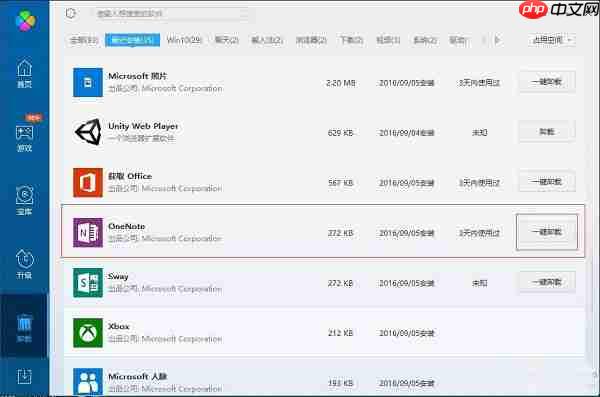The image size is (600, 397).
Task: Switch to the 聊天(2) tab
Action: (x=227, y=40)
